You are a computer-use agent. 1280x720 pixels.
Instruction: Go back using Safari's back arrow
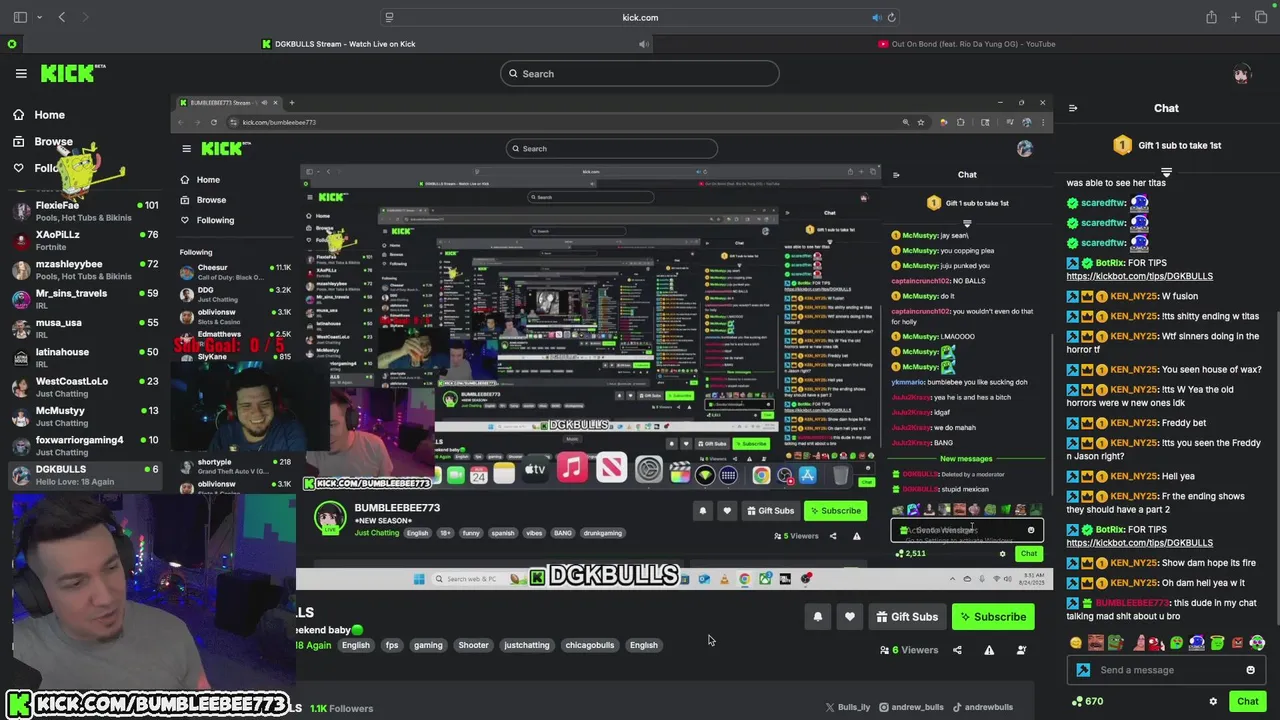62,17
